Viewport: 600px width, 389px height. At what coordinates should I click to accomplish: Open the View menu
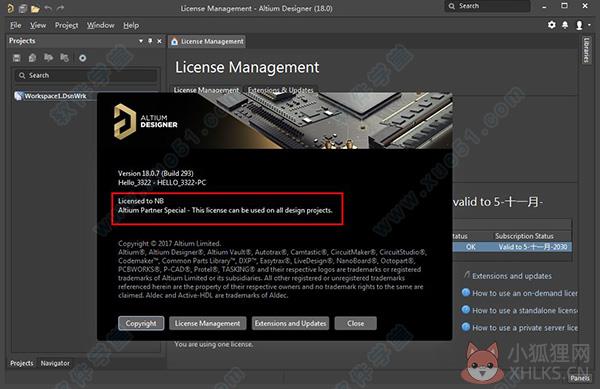coord(38,25)
